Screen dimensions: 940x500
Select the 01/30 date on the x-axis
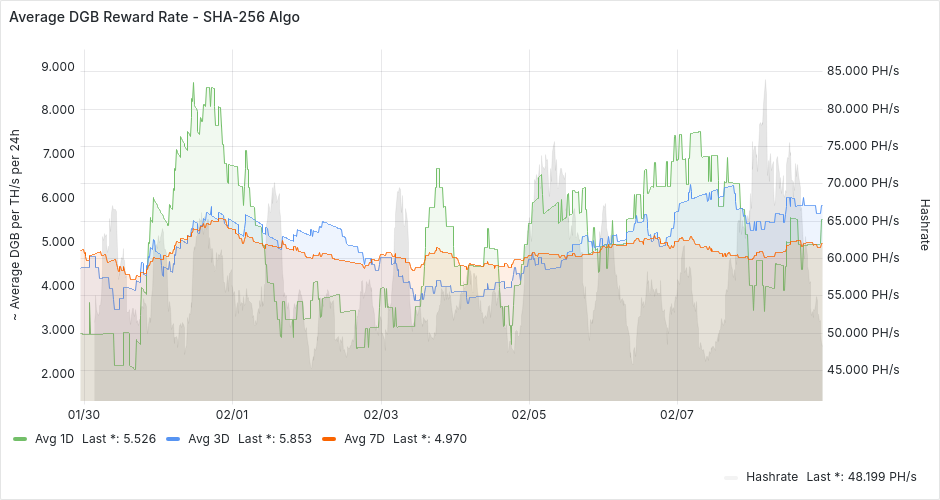click(x=83, y=414)
